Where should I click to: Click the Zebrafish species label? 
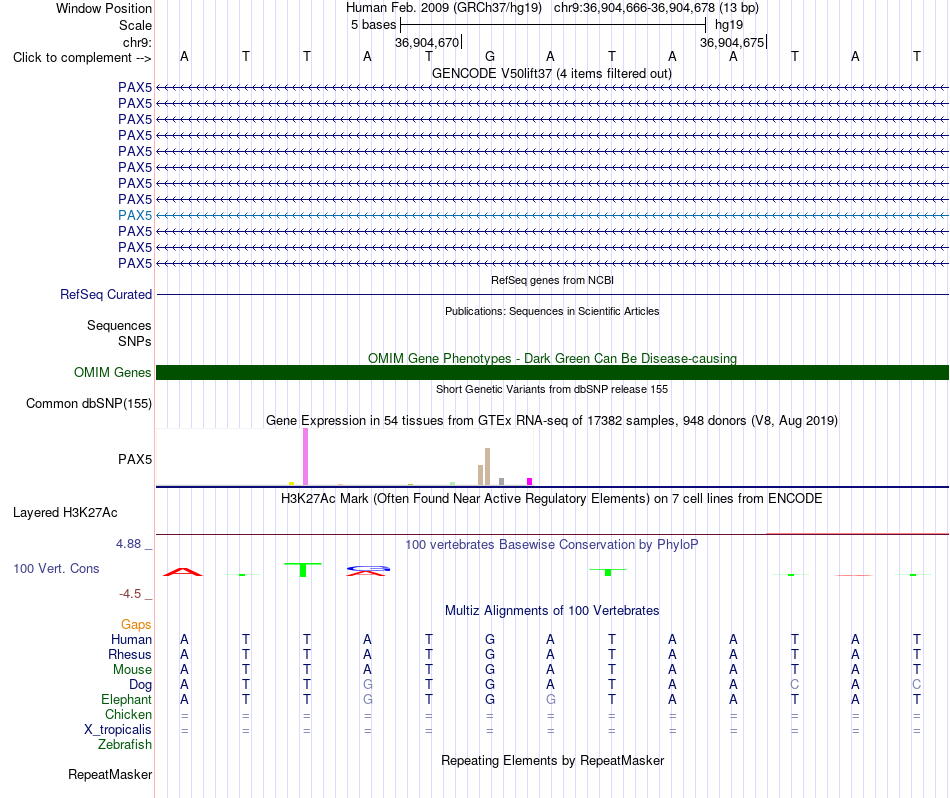coord(125,744)
